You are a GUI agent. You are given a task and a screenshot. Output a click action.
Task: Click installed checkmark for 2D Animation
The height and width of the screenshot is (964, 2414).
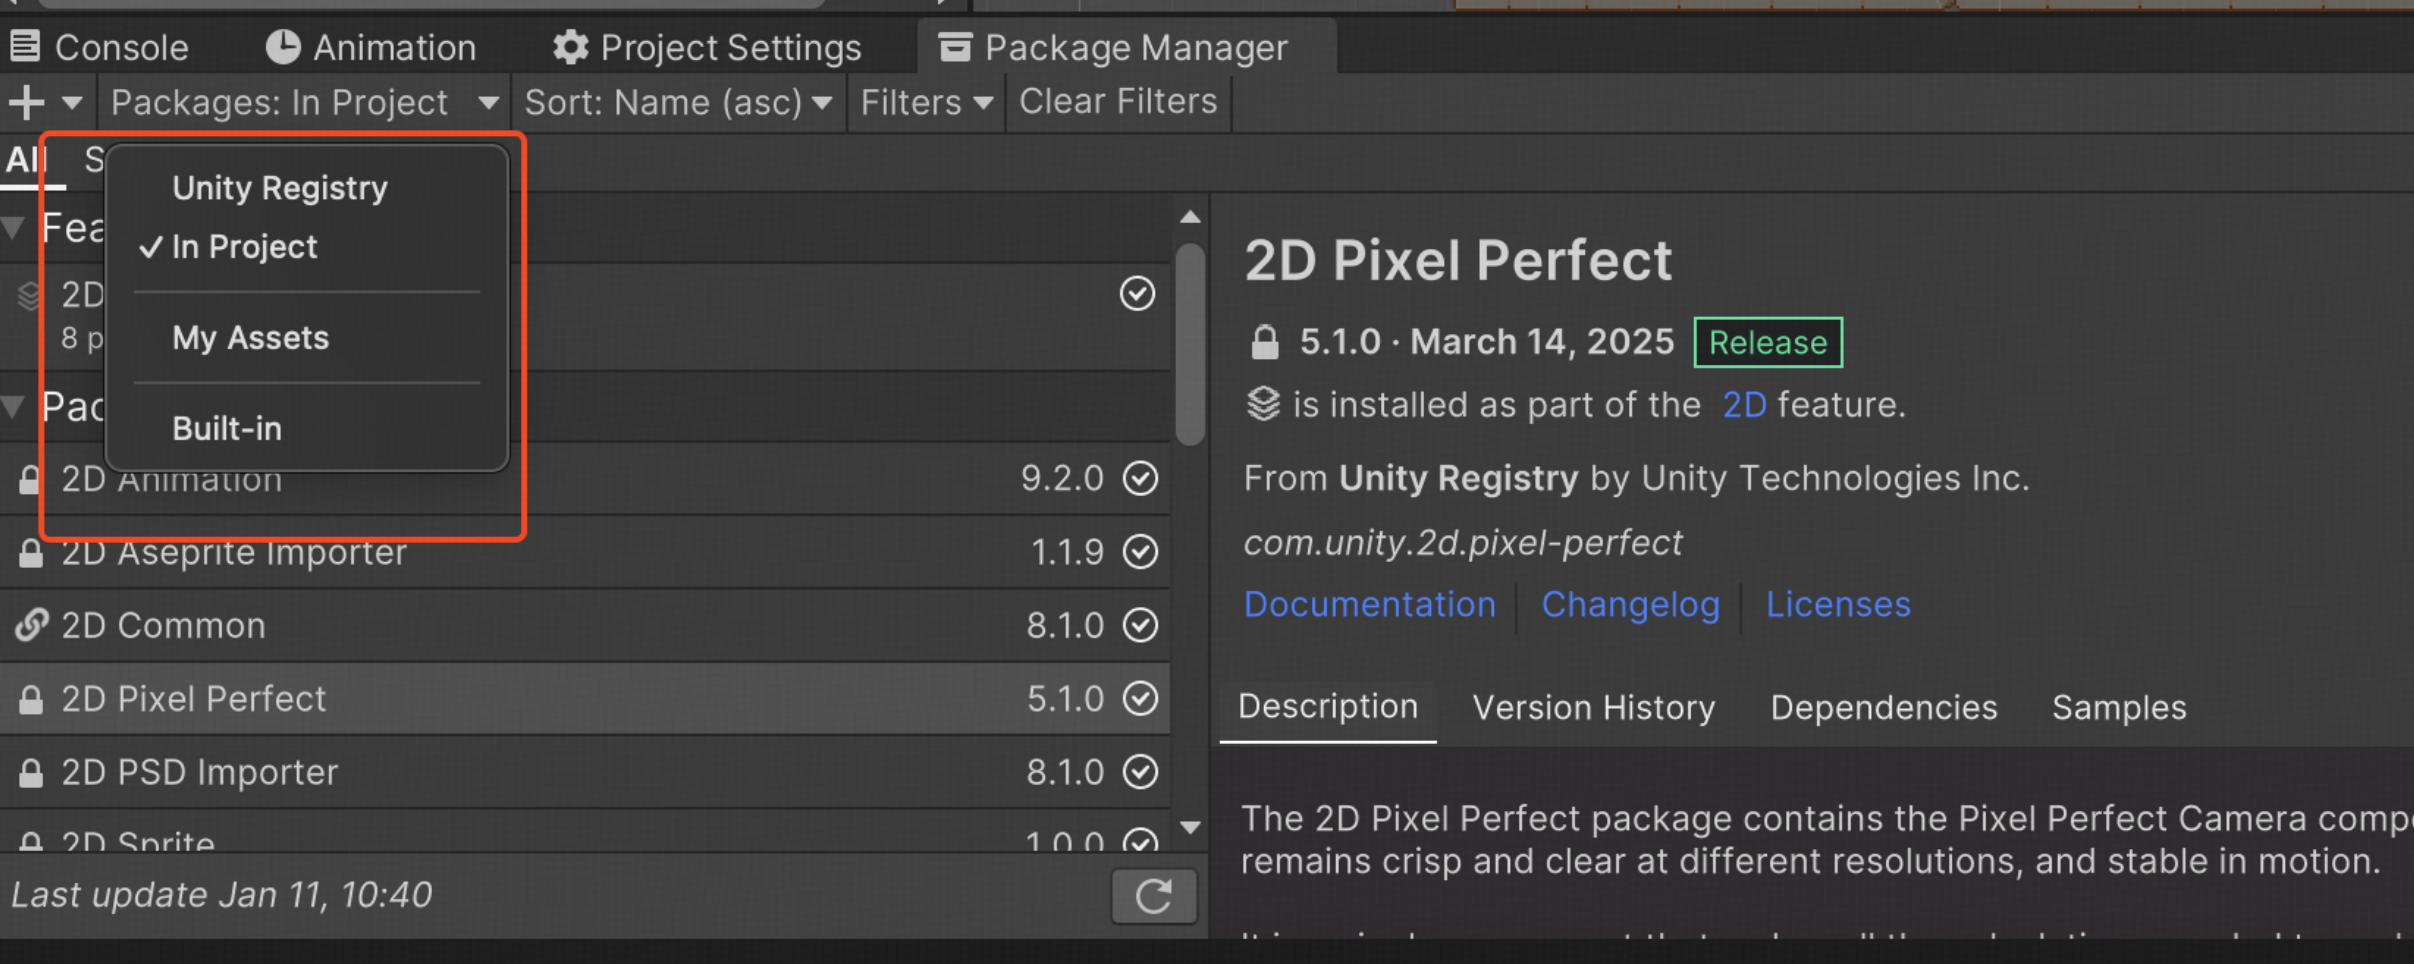click(x=1140, y=478)
